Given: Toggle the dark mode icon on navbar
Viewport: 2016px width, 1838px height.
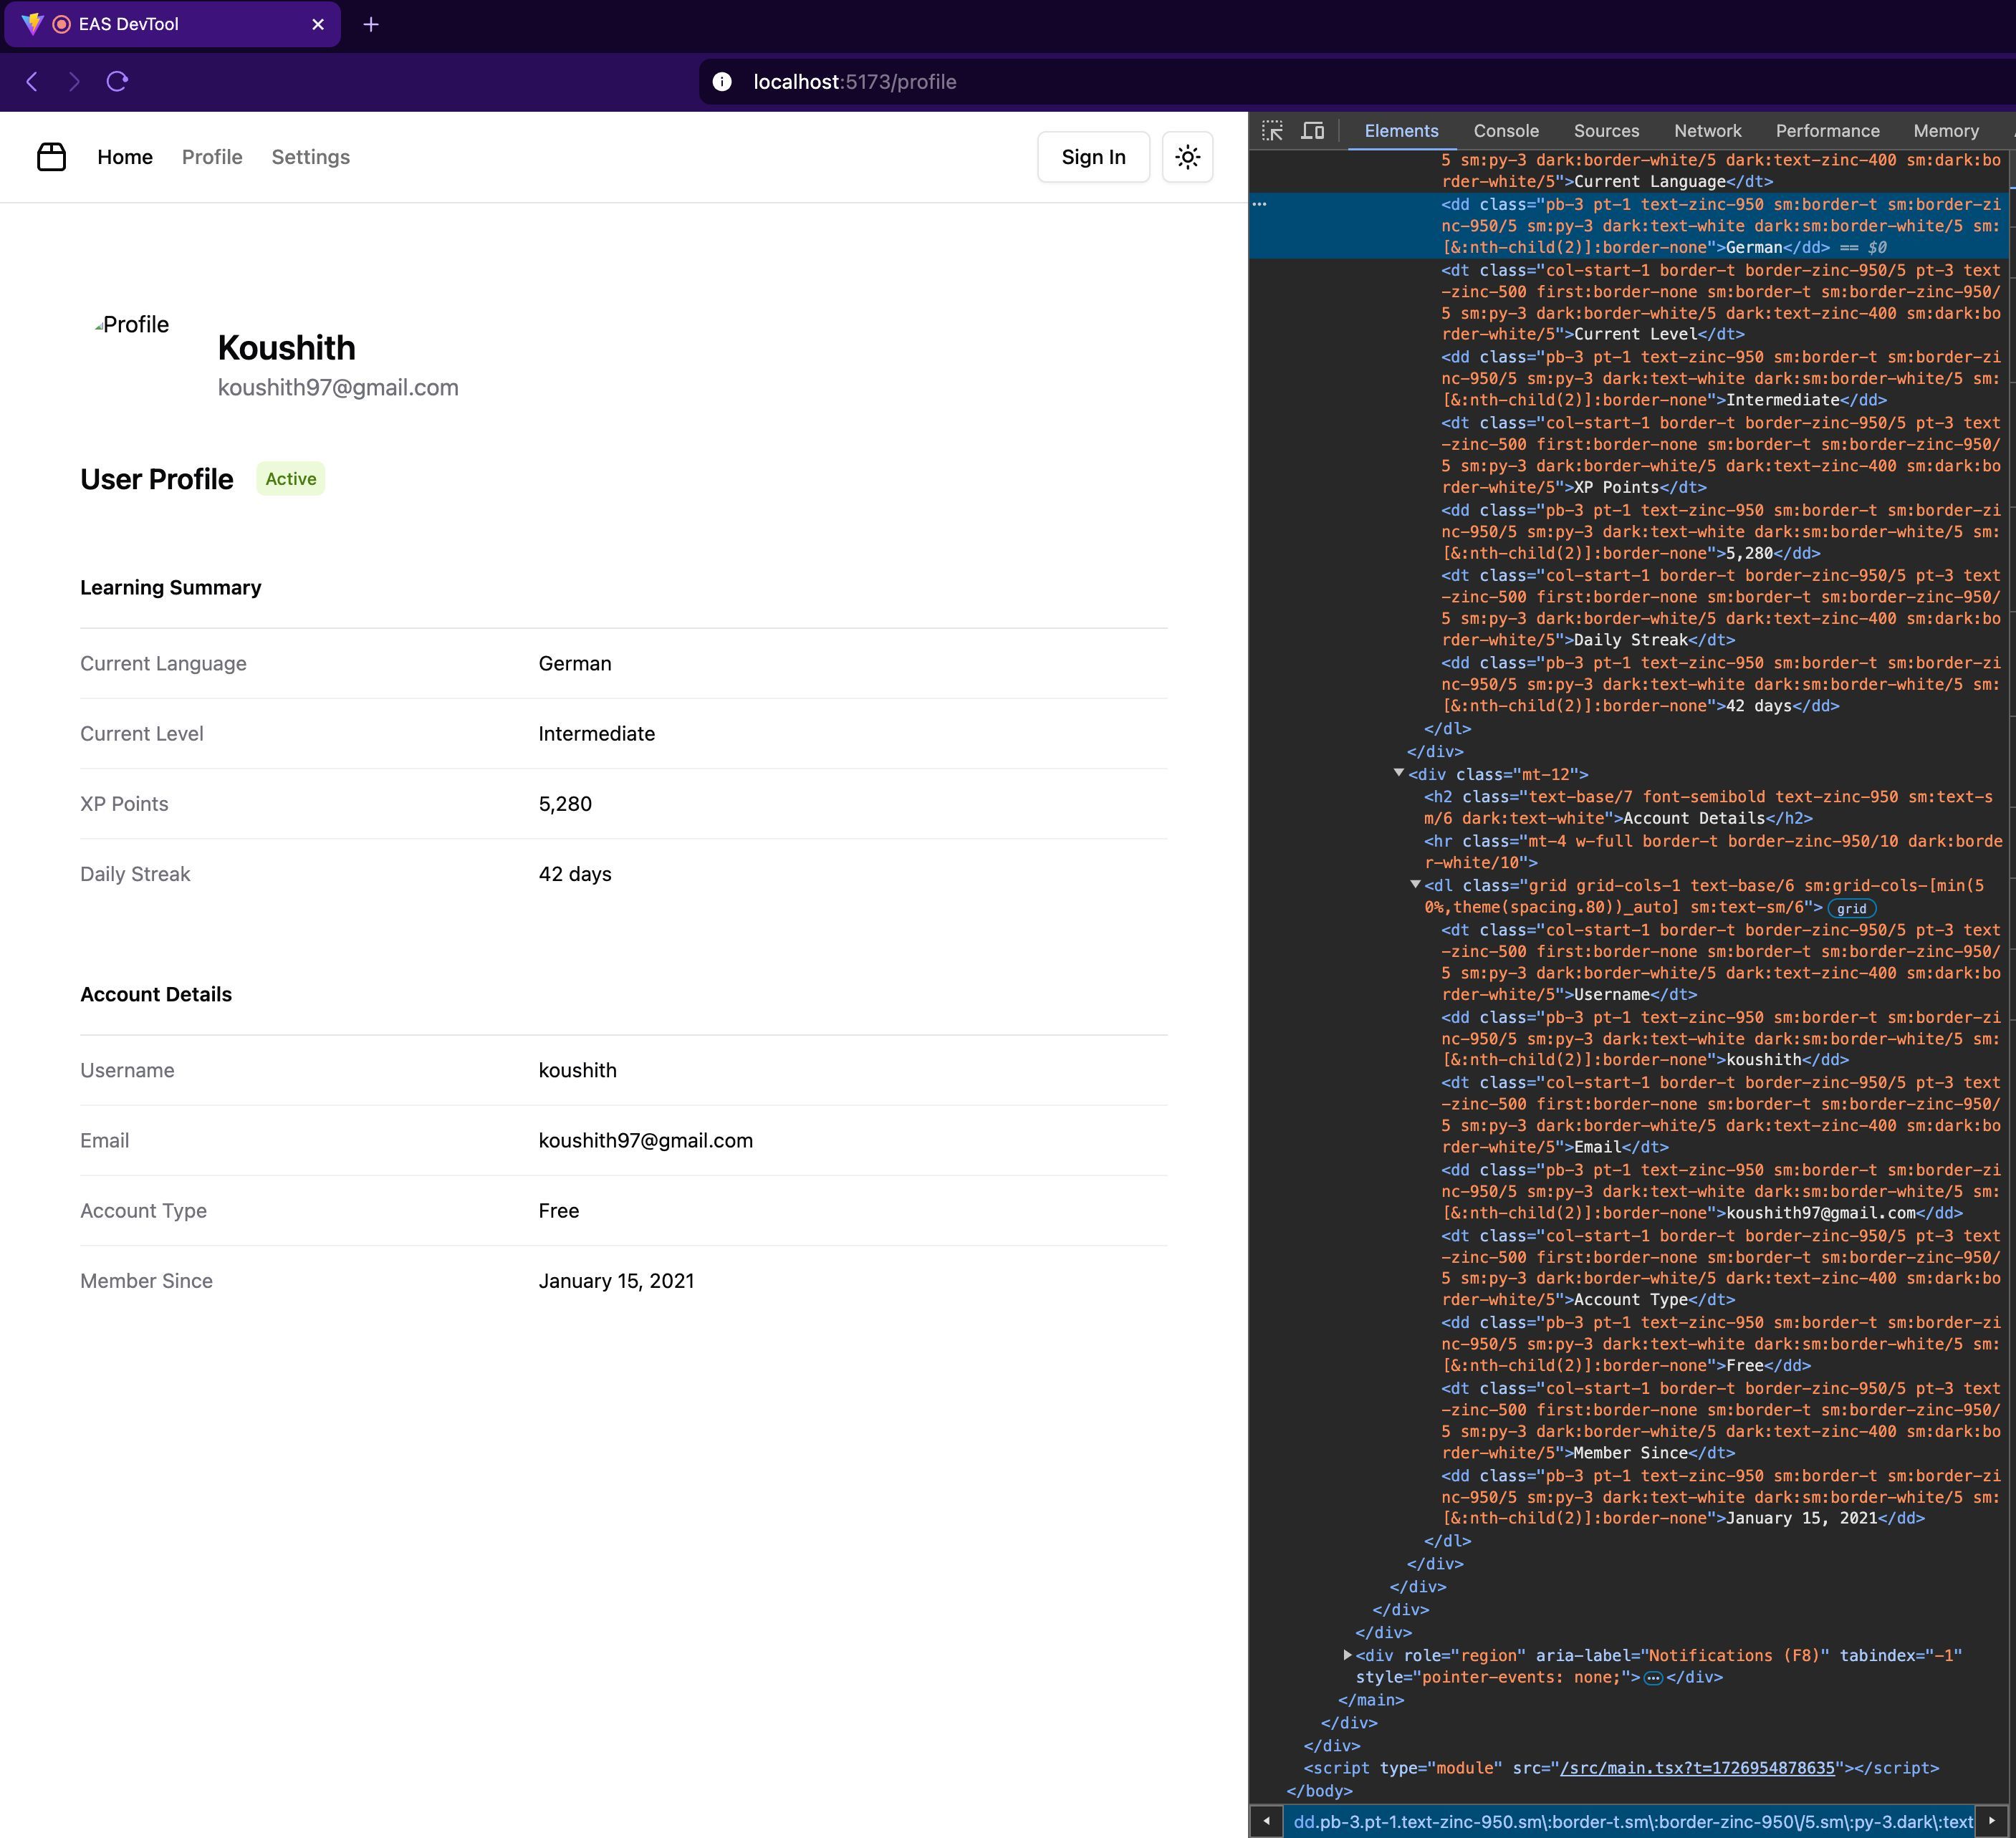Looking at the screenshot, I should (1187, 156).
